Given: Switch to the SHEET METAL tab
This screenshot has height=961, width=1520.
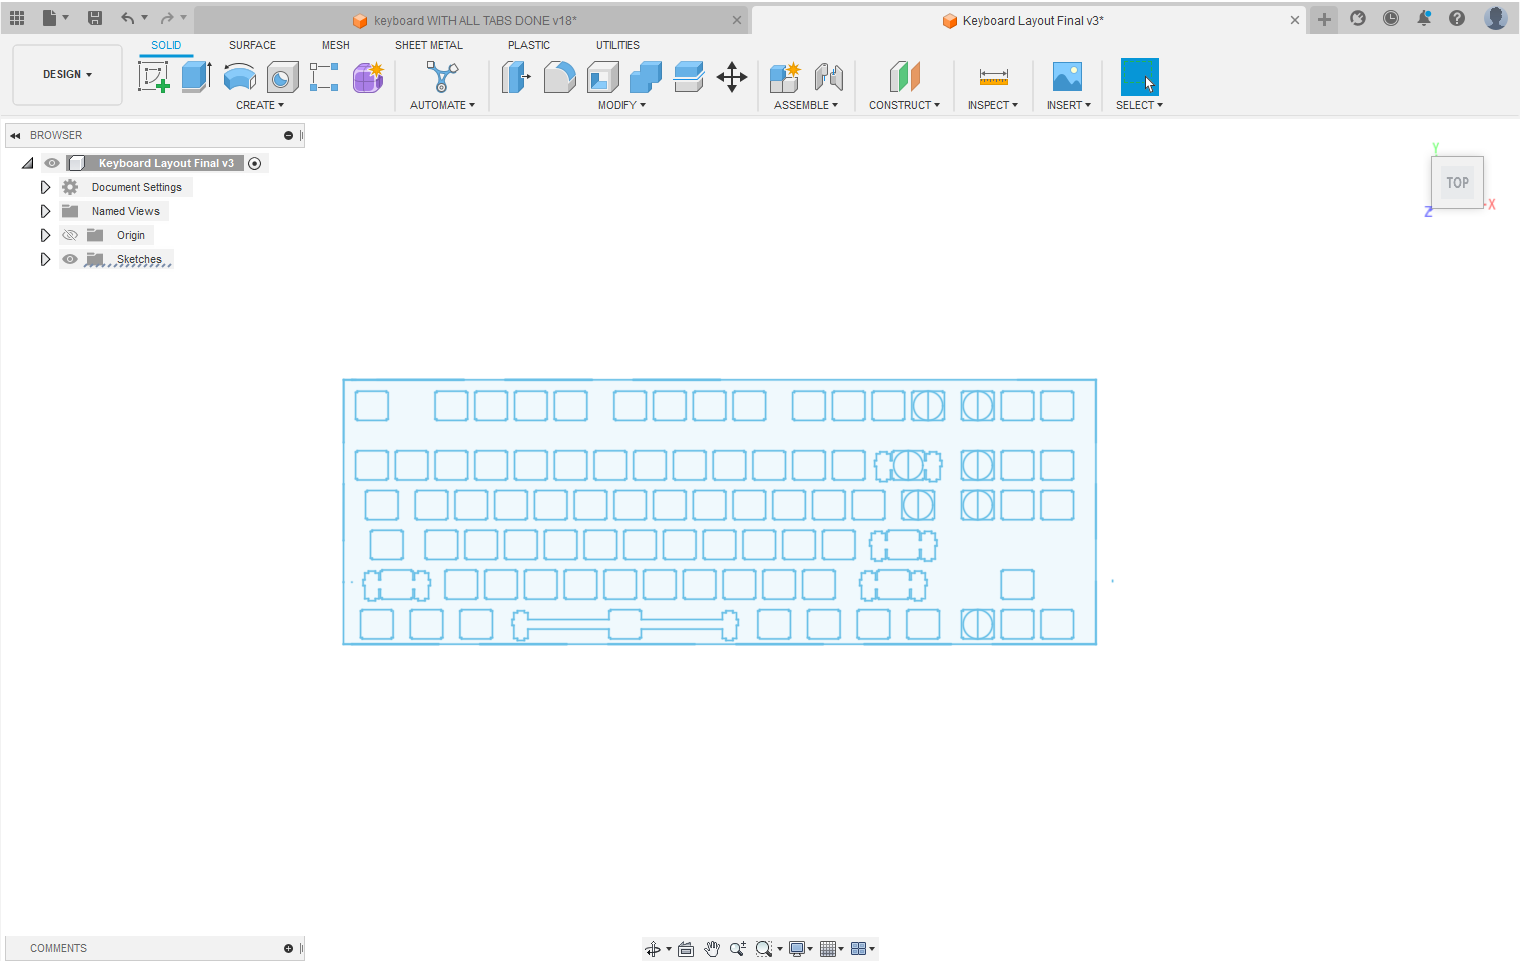Looking at the screenshot, I should (x=429, y=45).
